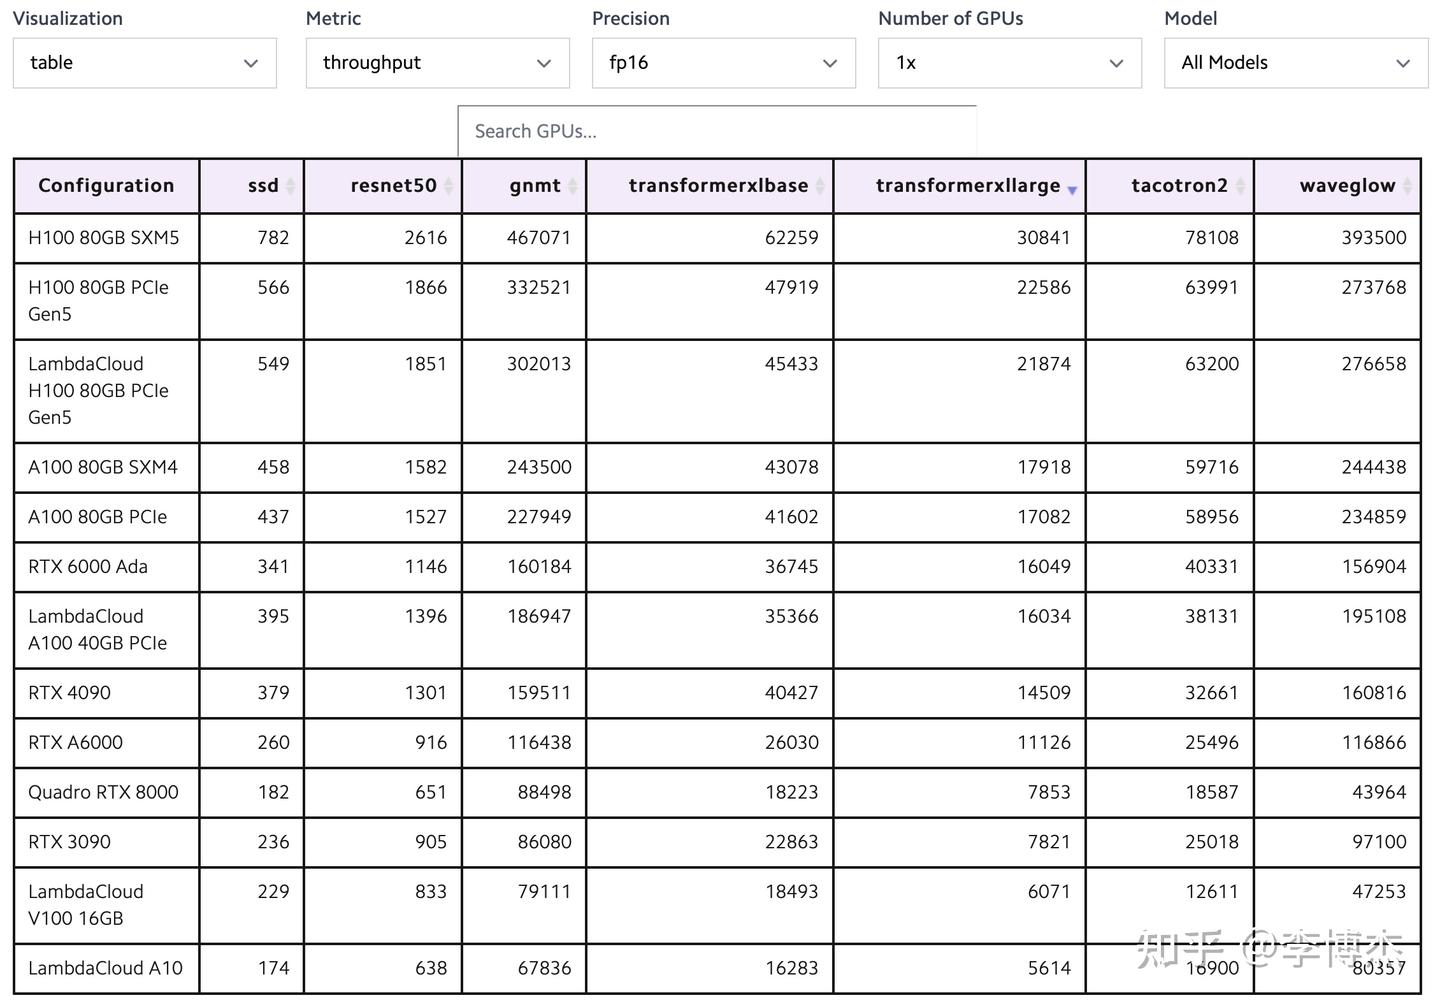Click the tacotron2 value 59716

(x=1212, y=467)
